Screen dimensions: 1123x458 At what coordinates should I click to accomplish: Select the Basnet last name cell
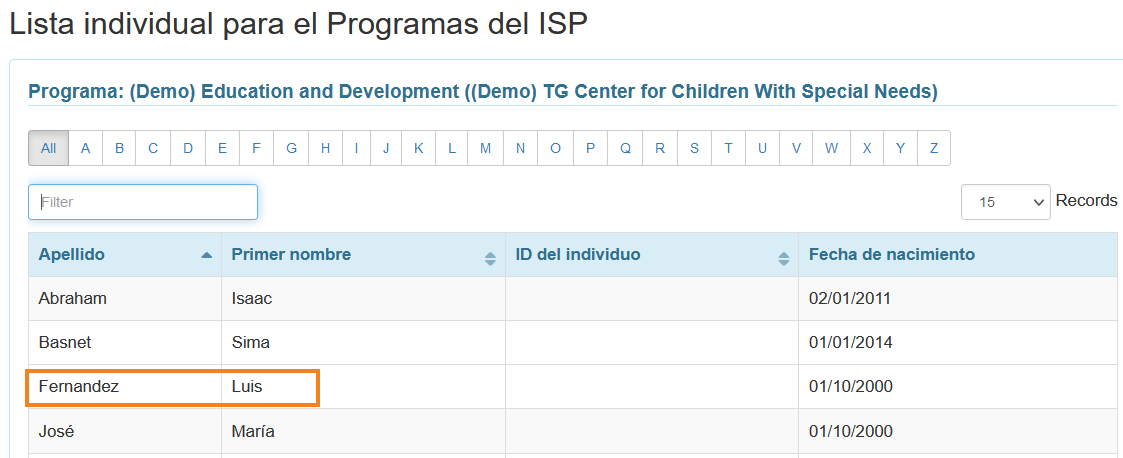125,343
